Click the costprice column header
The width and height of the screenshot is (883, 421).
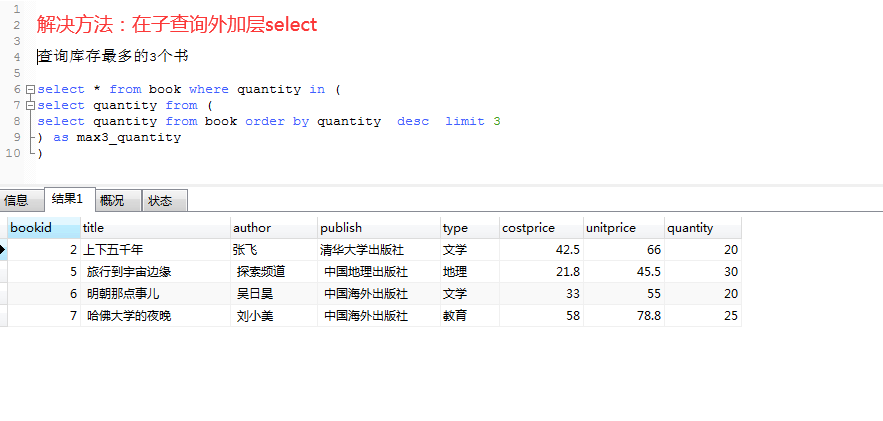[541, 228]
